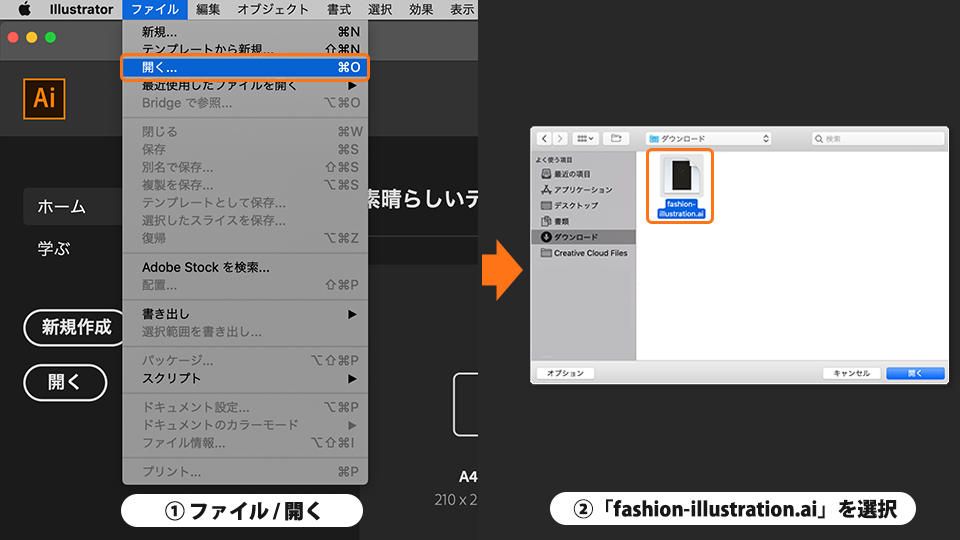The image size is (960, 540).
Task: Click the 検索 search field in dialog
Action: coord(878,139)
